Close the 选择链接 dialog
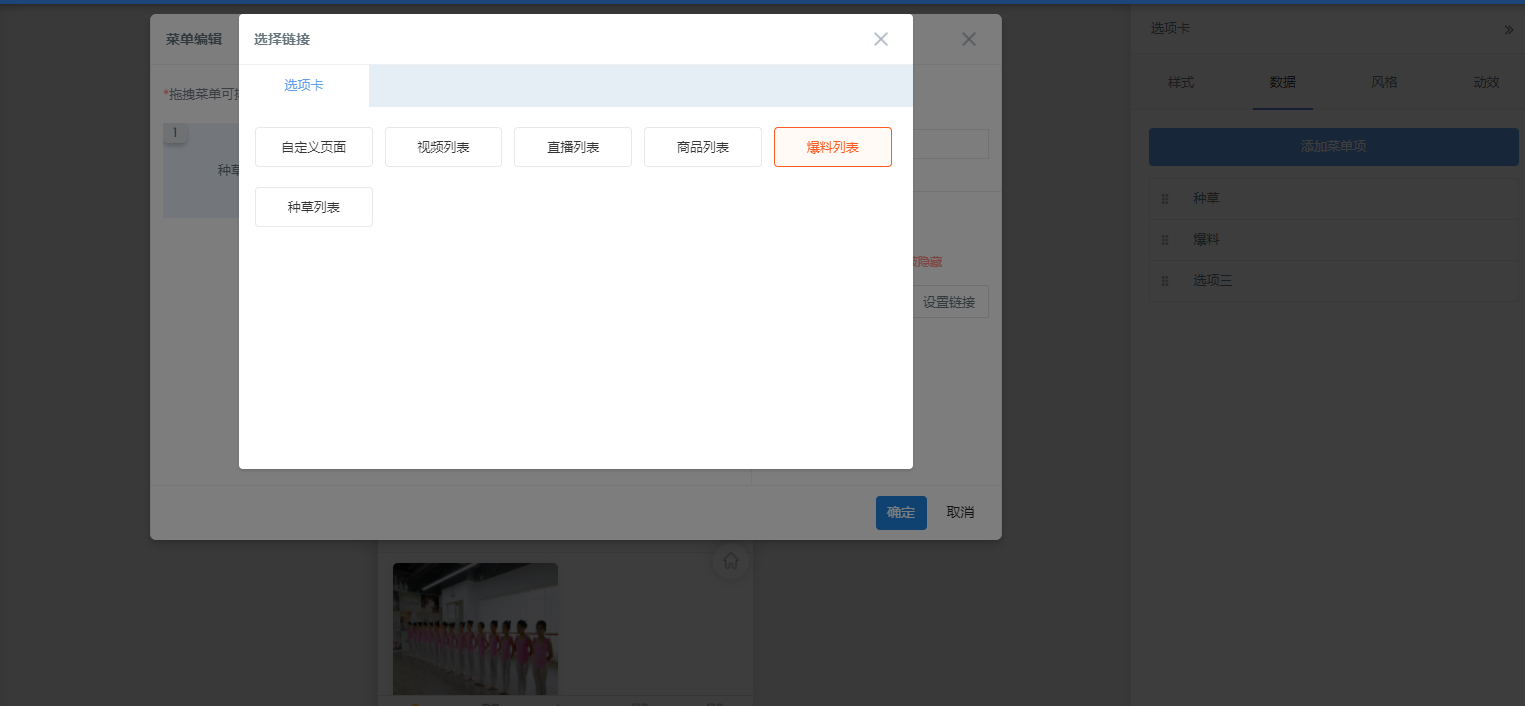 tap(880, 39)
